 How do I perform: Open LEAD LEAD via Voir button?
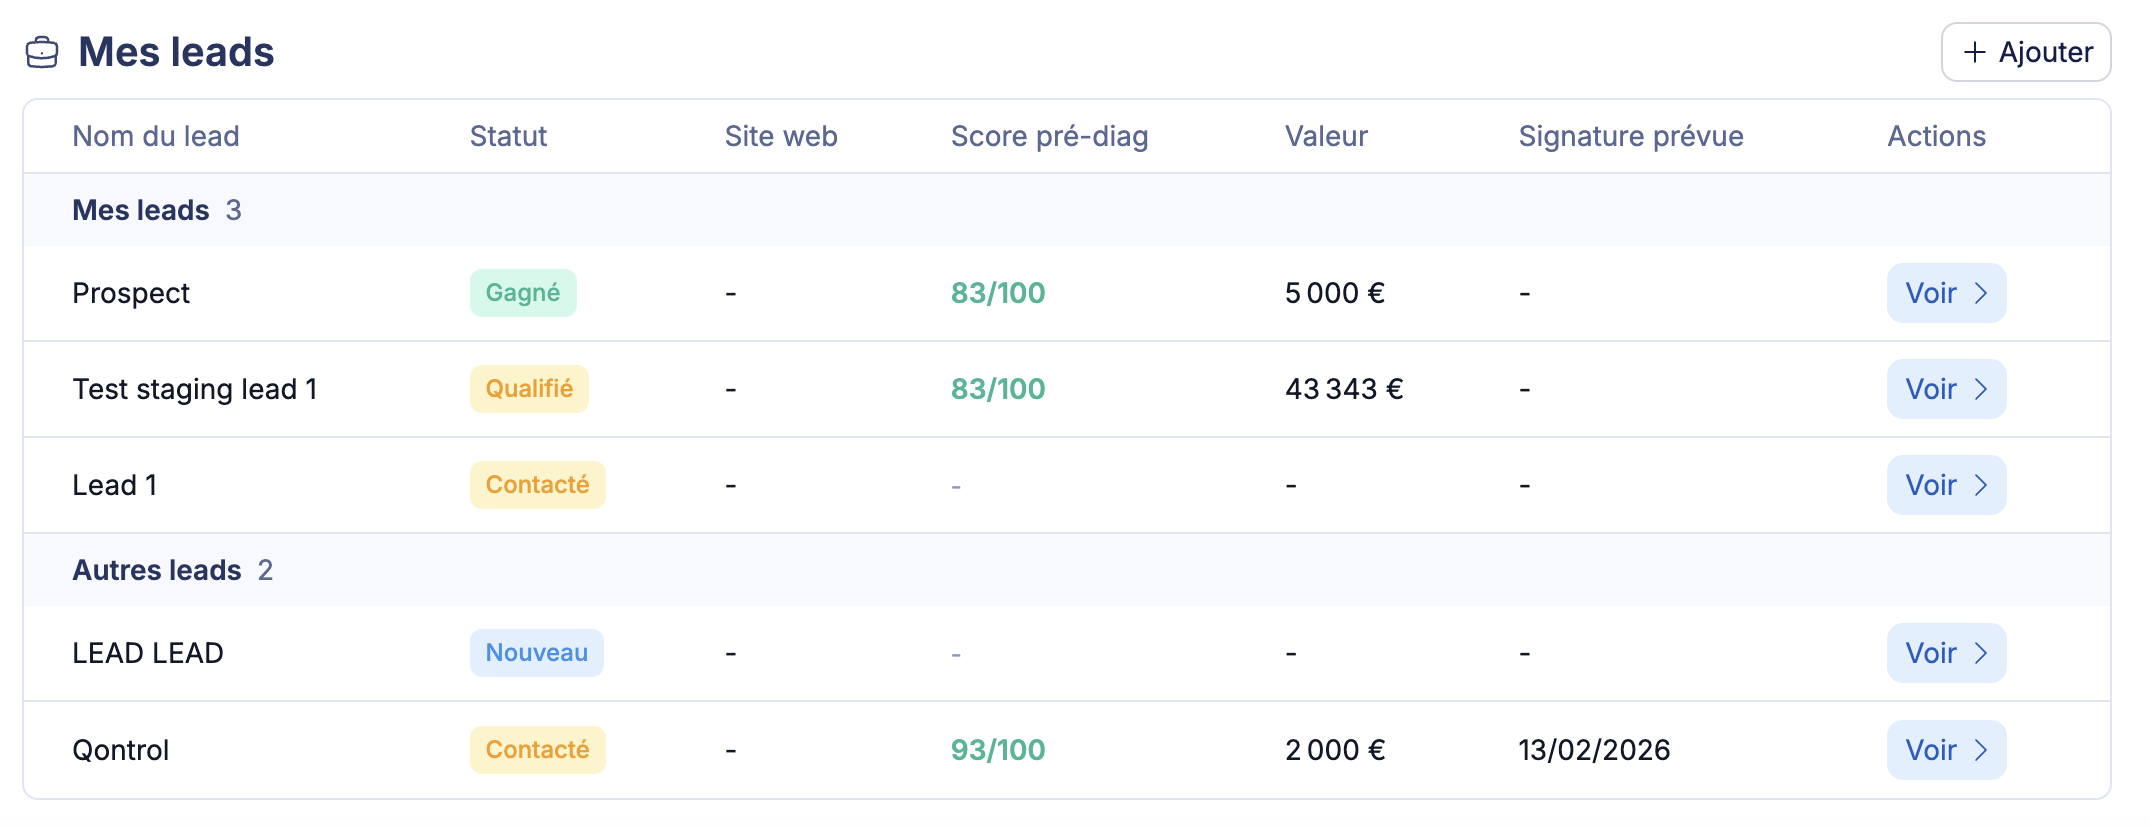click(x=1945, y=653)
